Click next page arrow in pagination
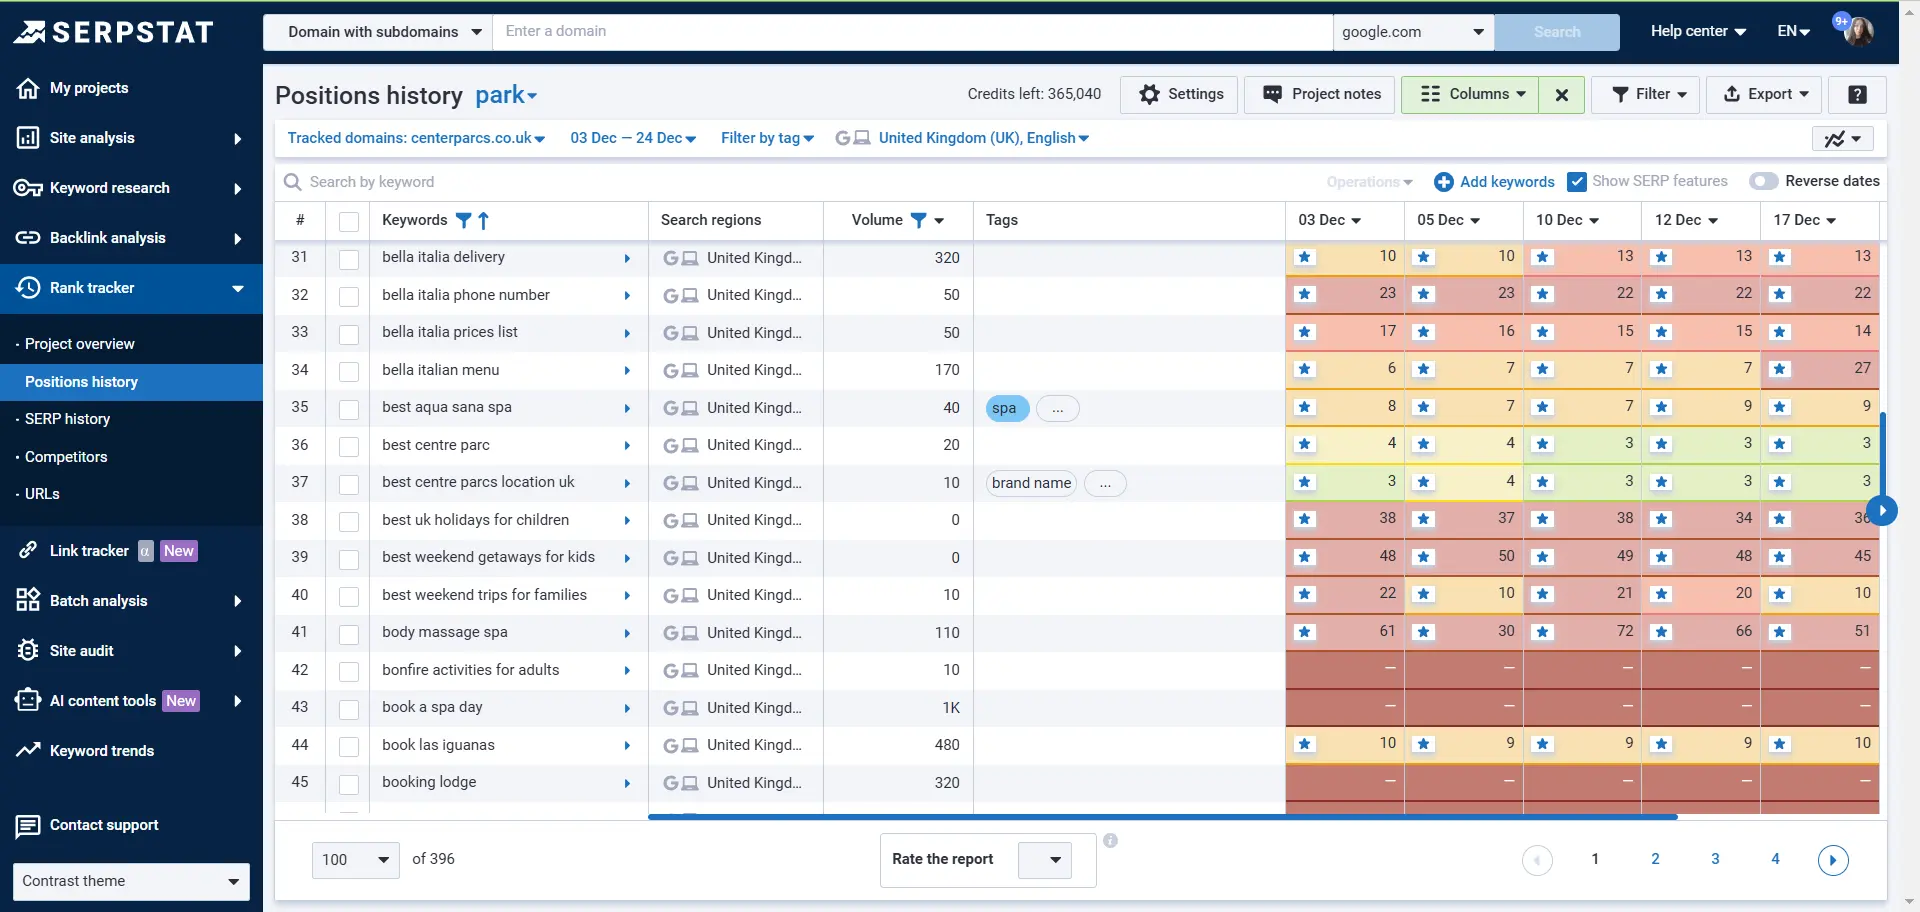1920x912 pixels. [x=1832, y=859]
